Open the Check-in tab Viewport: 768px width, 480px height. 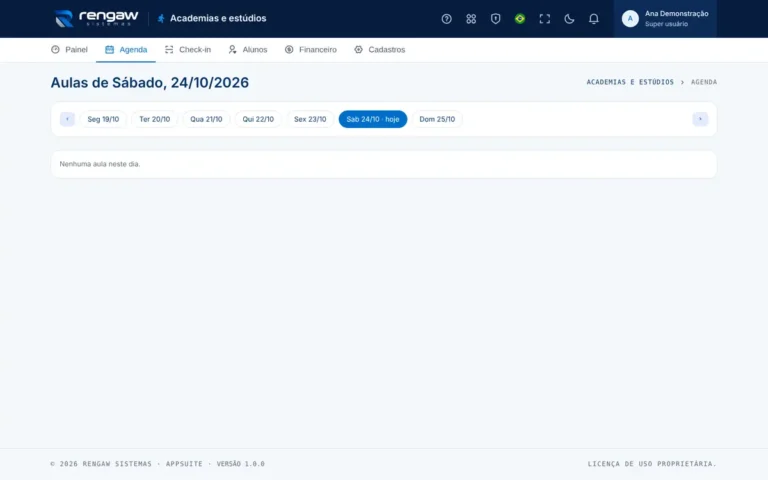coord(188,49)
